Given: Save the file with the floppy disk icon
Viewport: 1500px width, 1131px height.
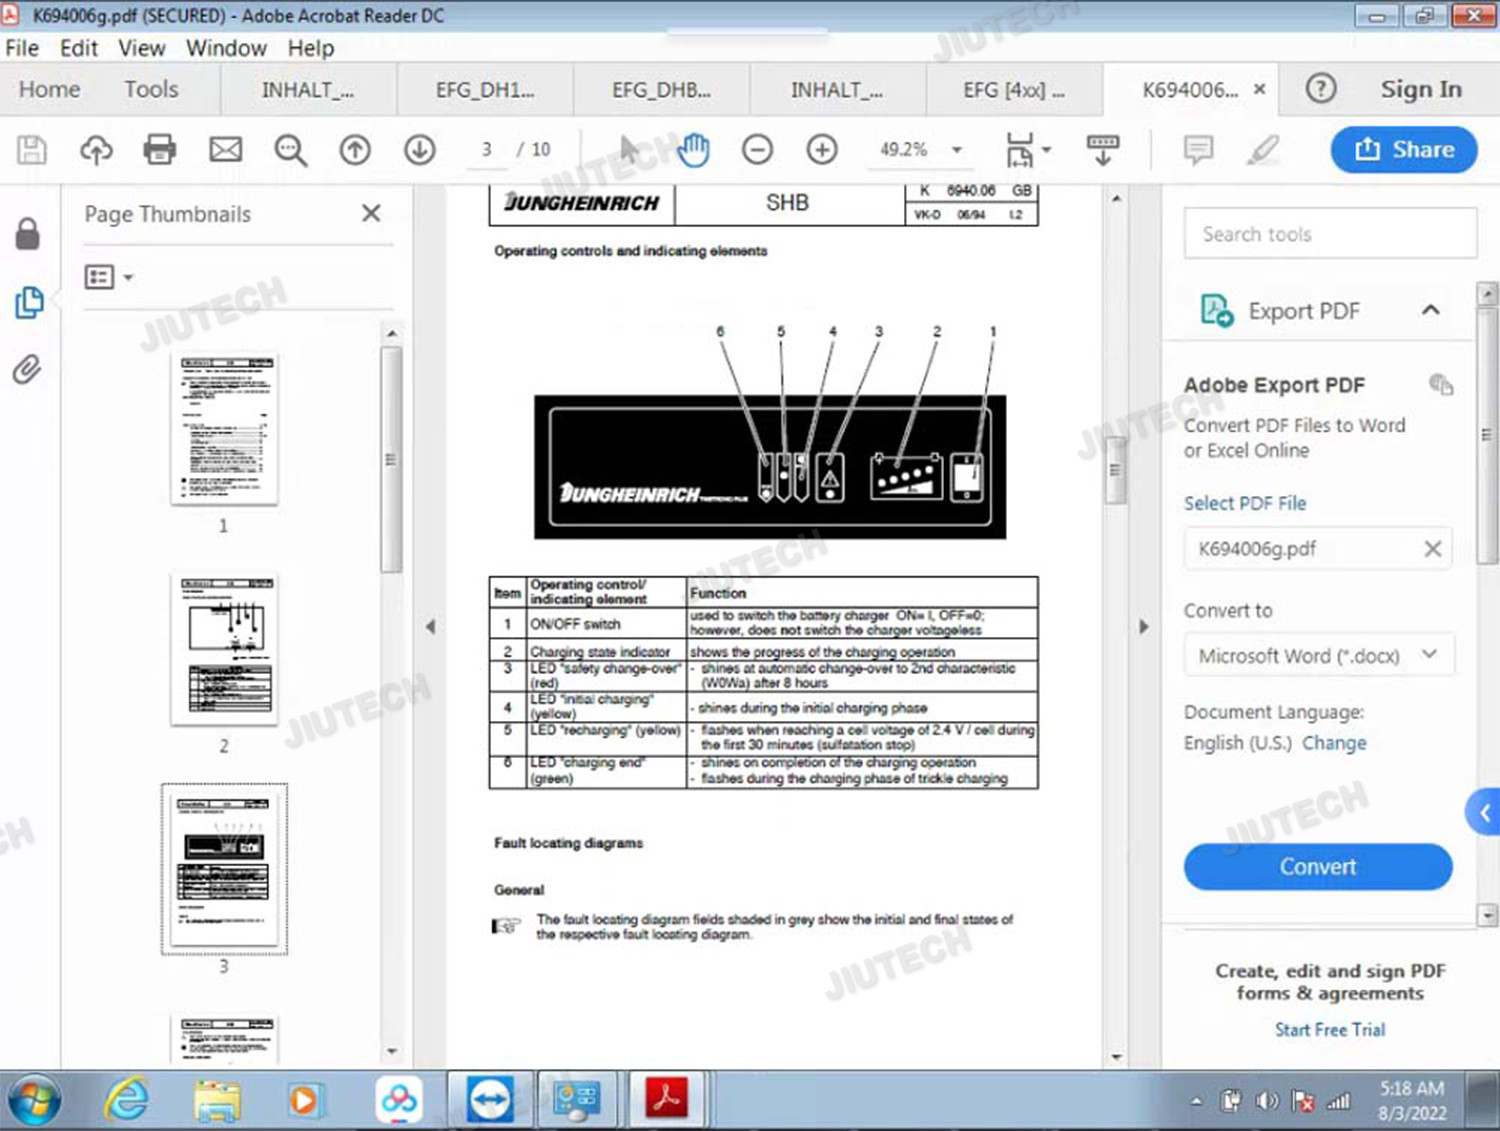Looking at the screenshot, I should (x=31, y=150).
